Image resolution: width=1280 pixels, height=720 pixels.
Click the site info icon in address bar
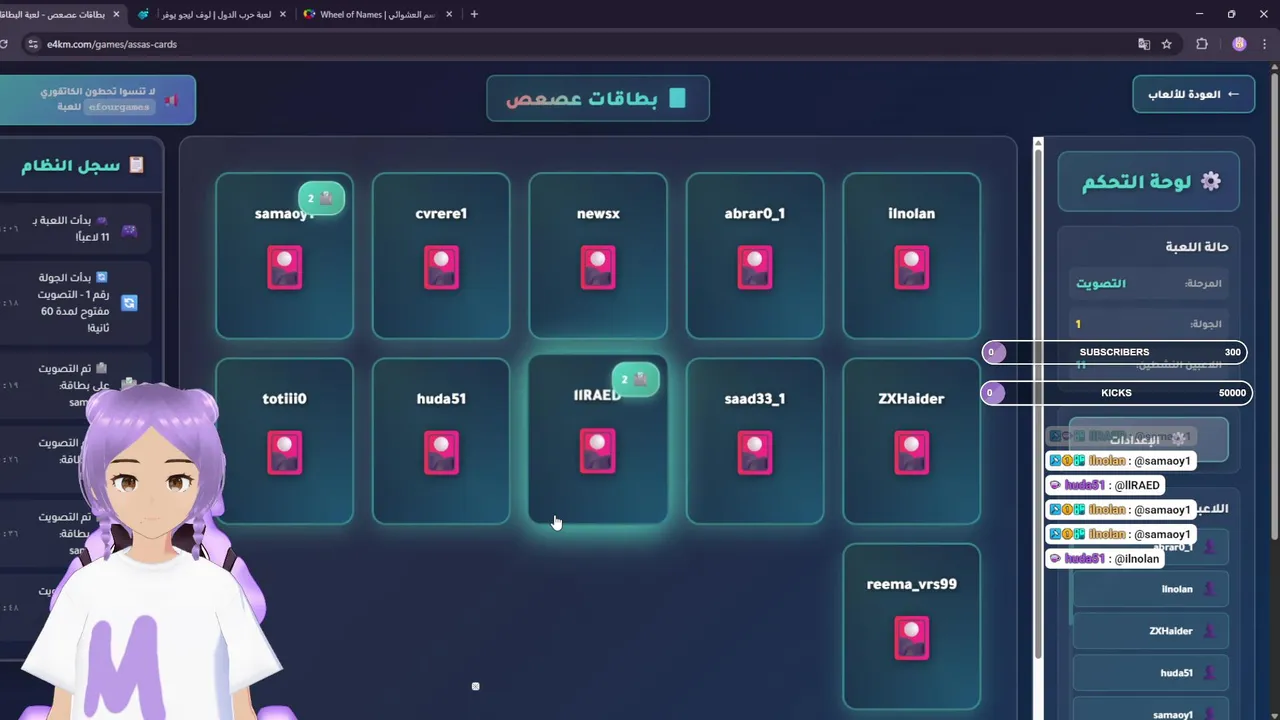33,44
